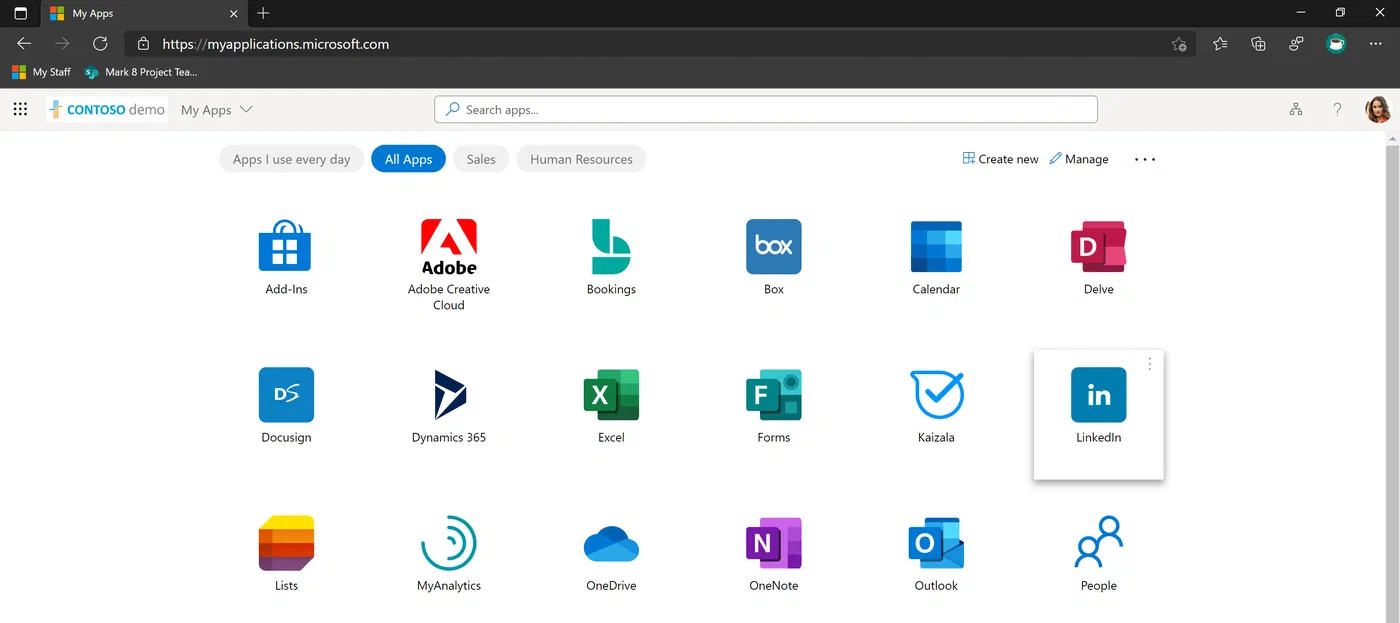Click the browser Refresh button
Viewport: 1400px width, 623px height.
(100, 44)
